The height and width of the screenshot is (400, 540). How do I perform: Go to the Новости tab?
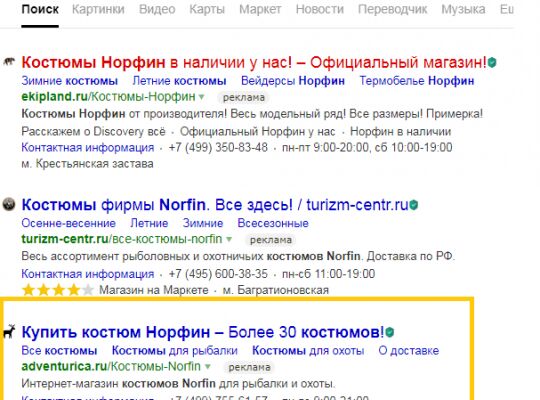pos(320,9)
